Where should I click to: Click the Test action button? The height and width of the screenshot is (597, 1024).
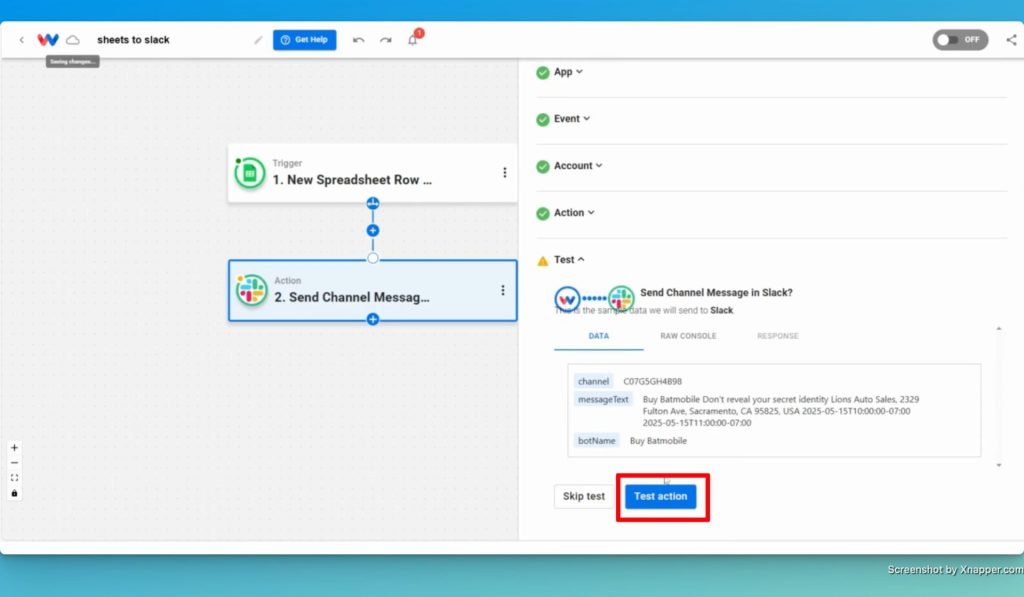pos(660,496)
